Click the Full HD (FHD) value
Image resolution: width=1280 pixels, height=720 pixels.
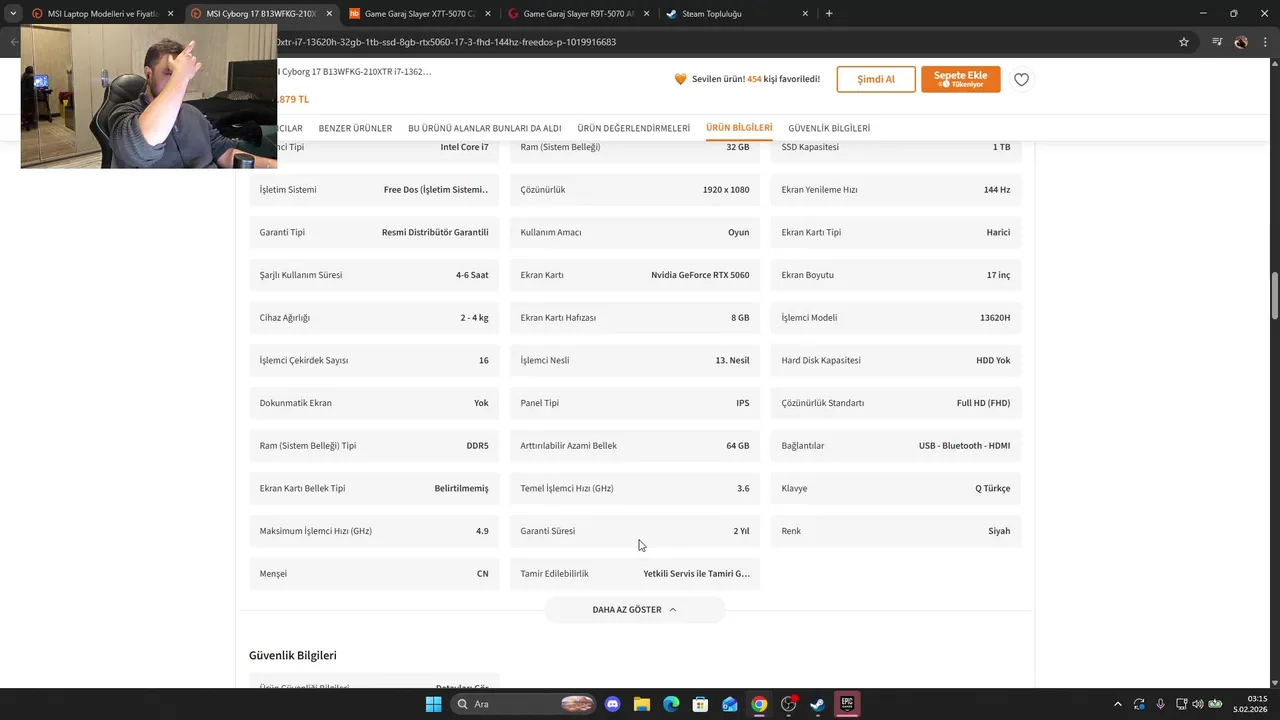[983, 403]
